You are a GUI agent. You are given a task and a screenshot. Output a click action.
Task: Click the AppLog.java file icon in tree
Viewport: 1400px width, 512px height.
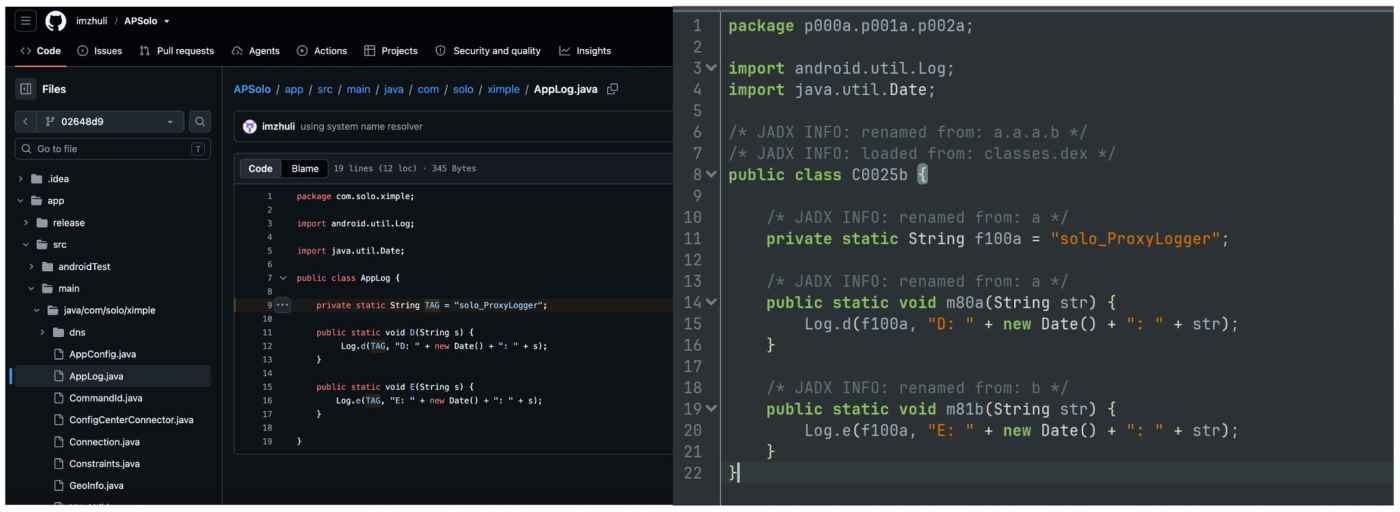click(x=58, y=376)
